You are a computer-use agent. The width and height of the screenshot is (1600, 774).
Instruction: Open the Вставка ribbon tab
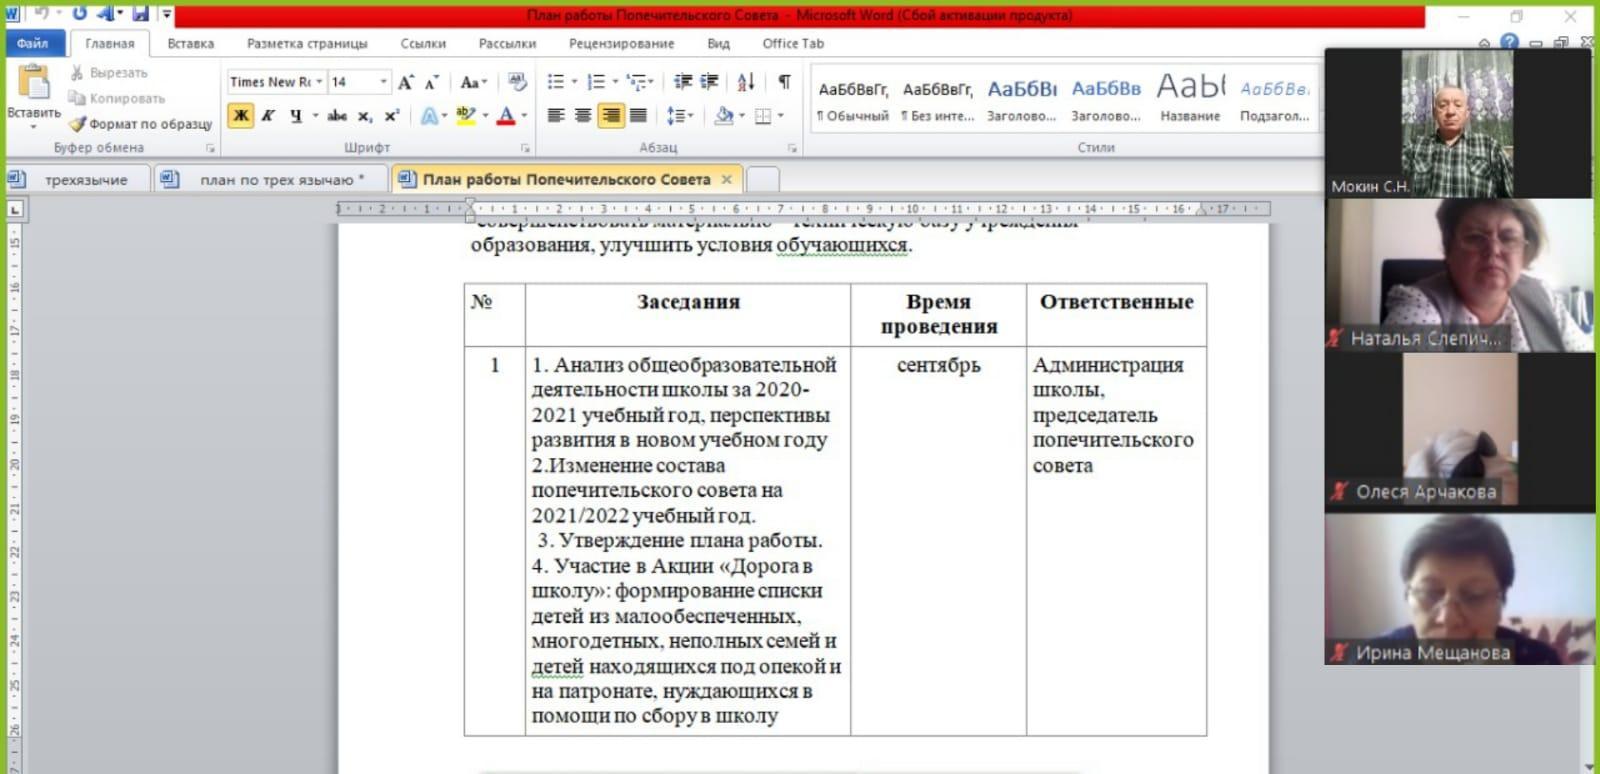coord(190,43)
